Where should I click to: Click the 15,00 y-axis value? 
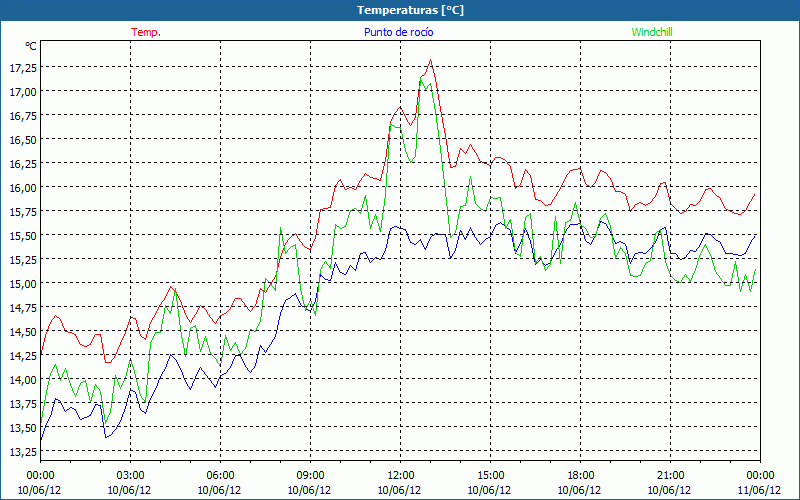point(23,284)
